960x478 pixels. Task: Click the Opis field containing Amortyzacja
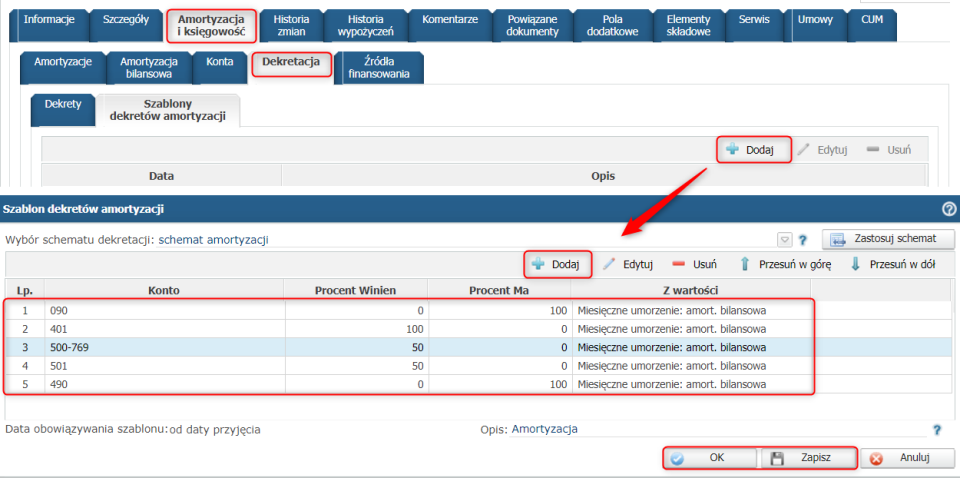718,429
